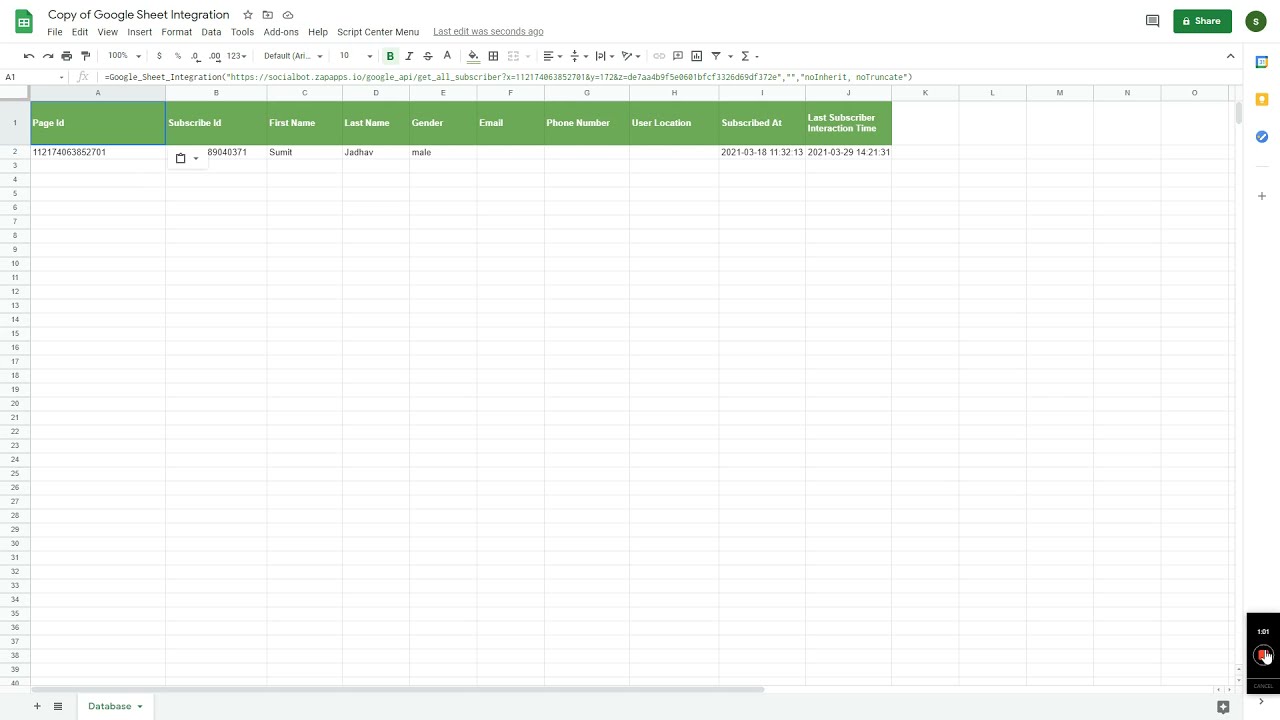Open the Google account avatar

(1256, 21)
